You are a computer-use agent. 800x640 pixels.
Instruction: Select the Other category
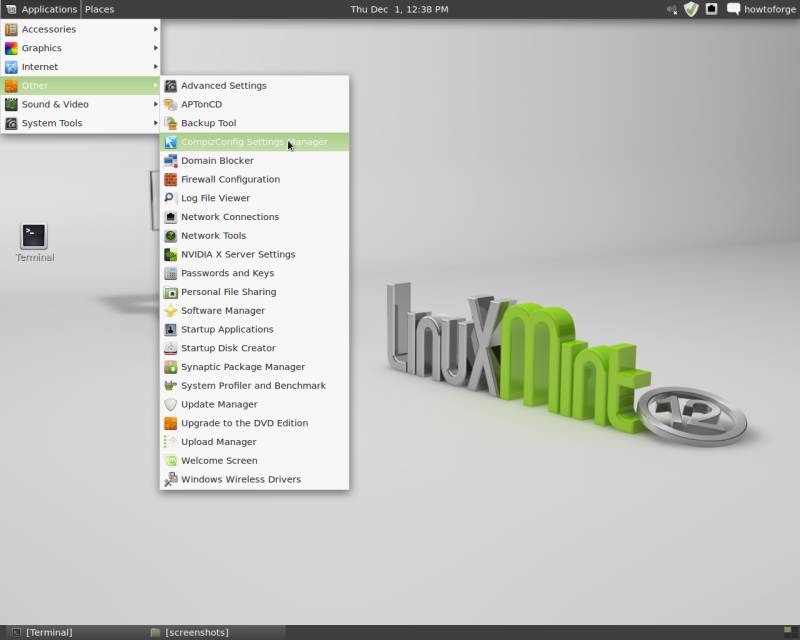pos(81,86)
